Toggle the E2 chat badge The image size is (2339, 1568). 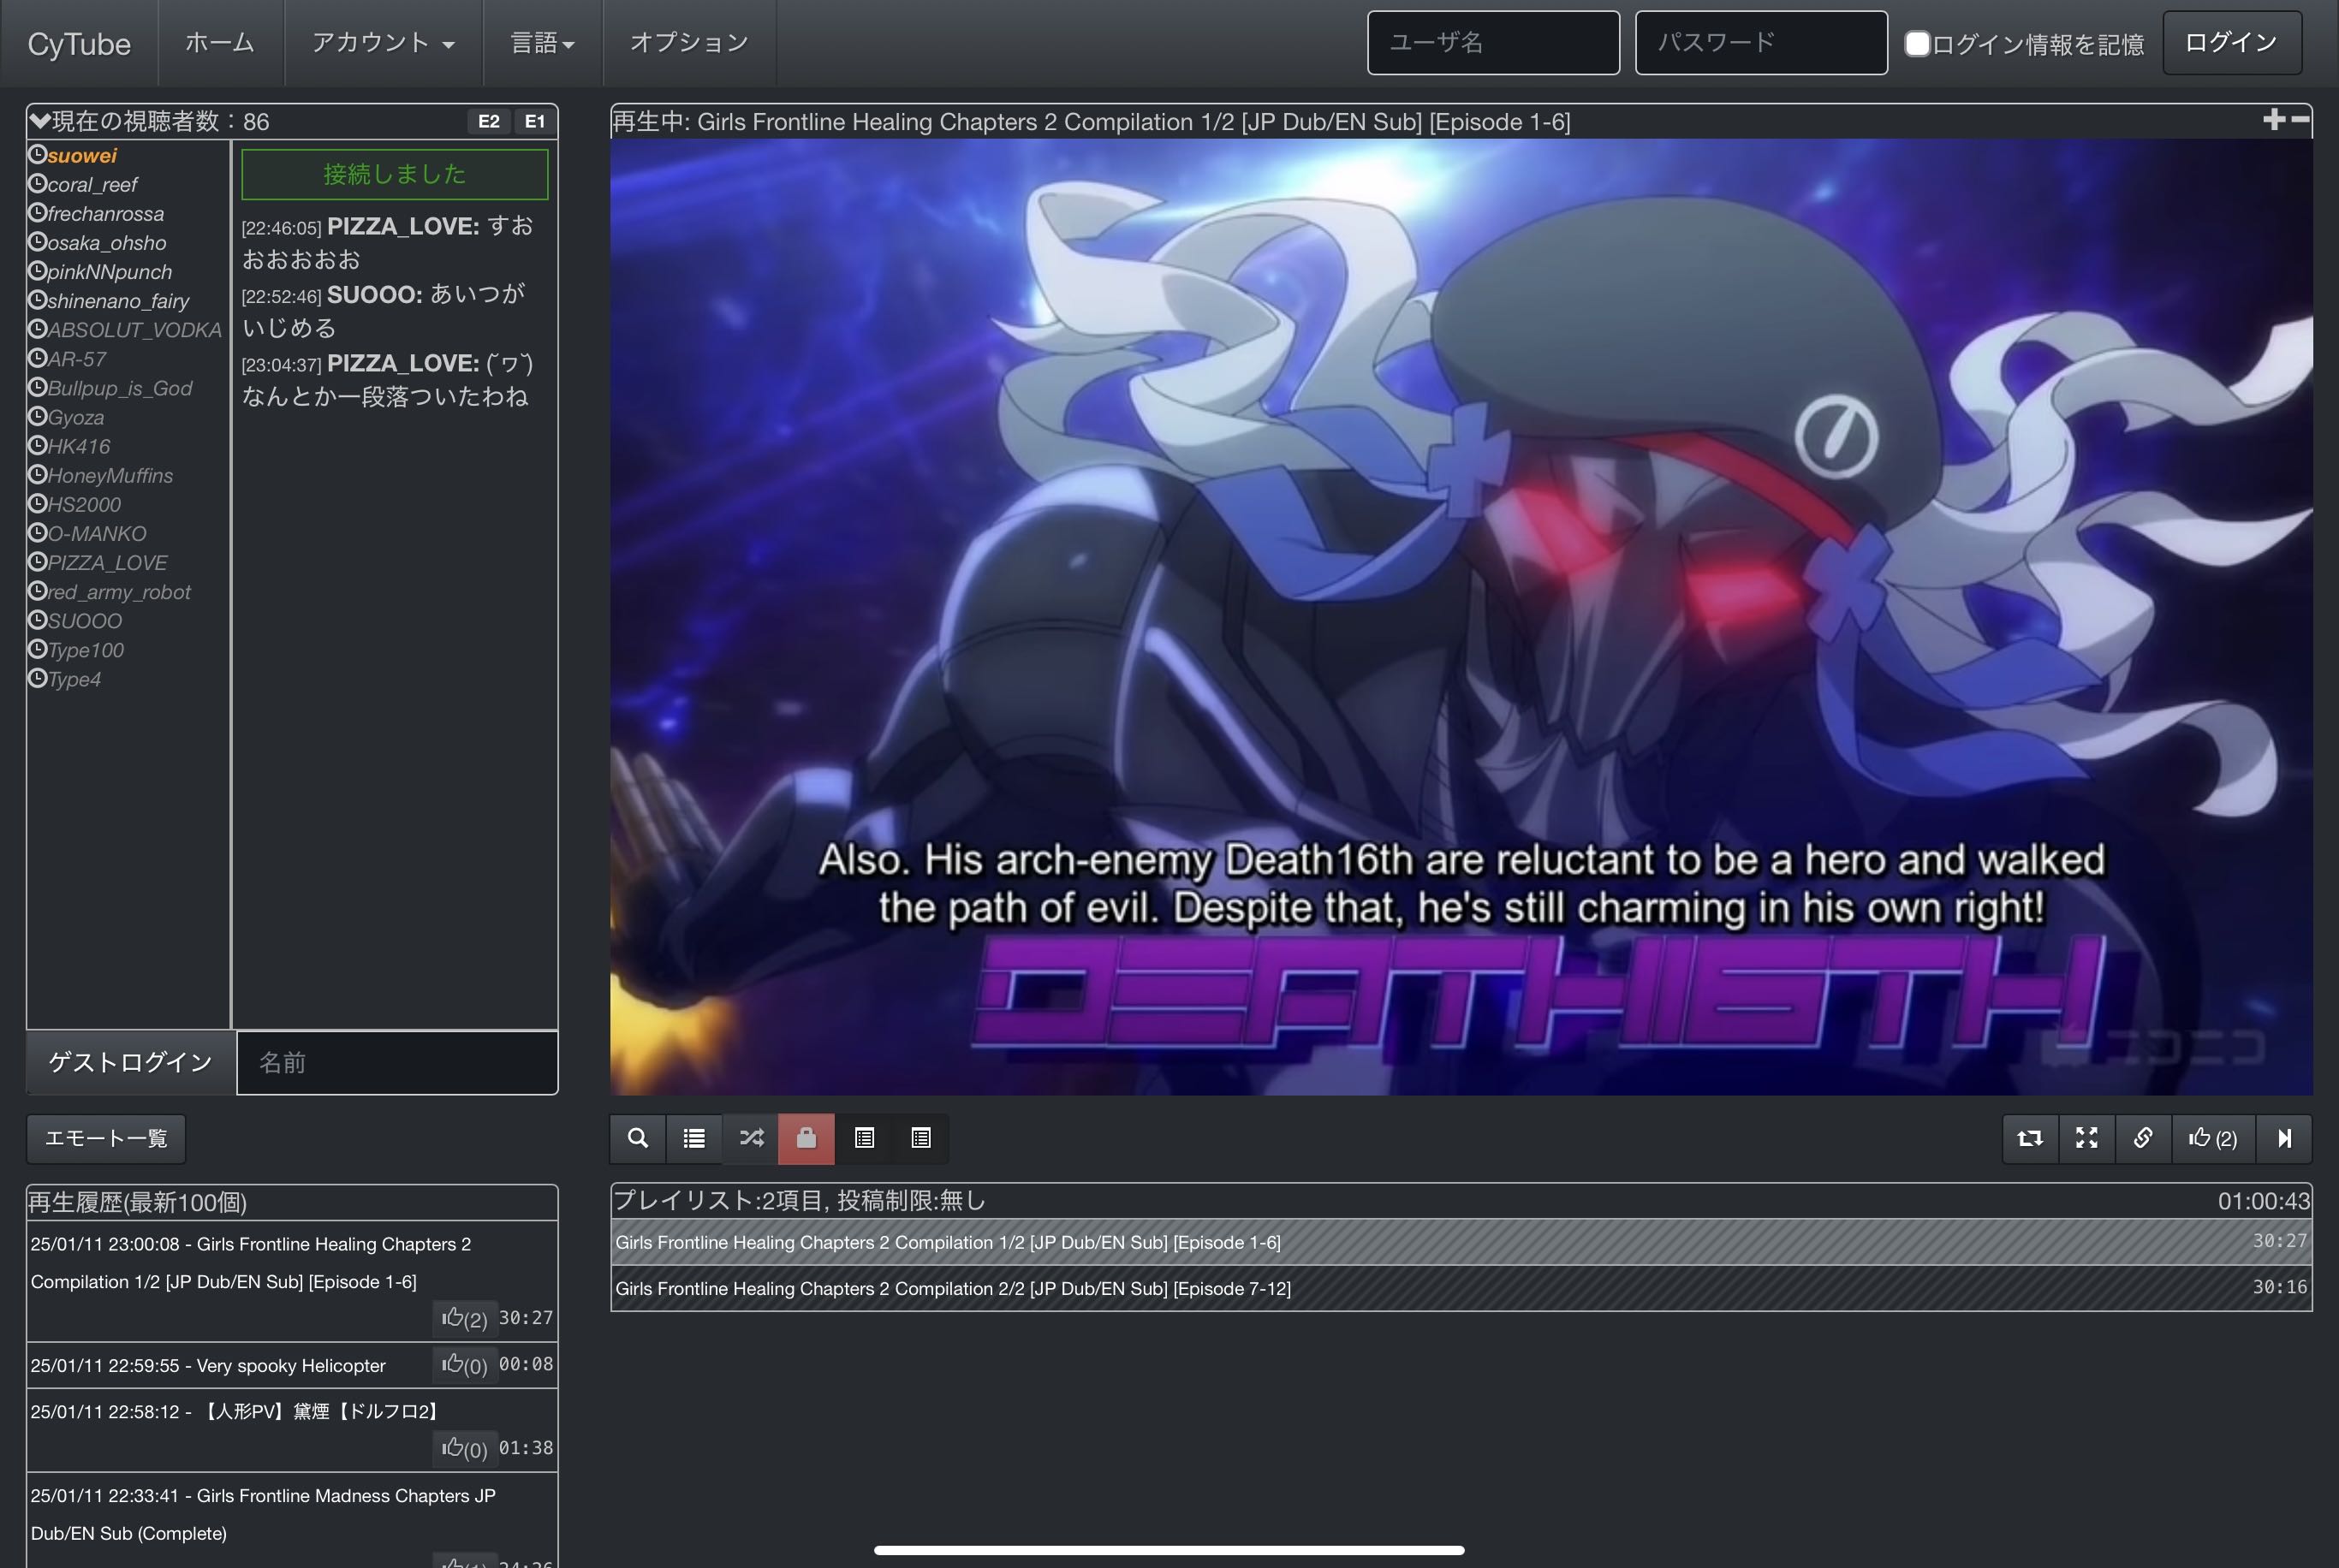tap(488, 121)
